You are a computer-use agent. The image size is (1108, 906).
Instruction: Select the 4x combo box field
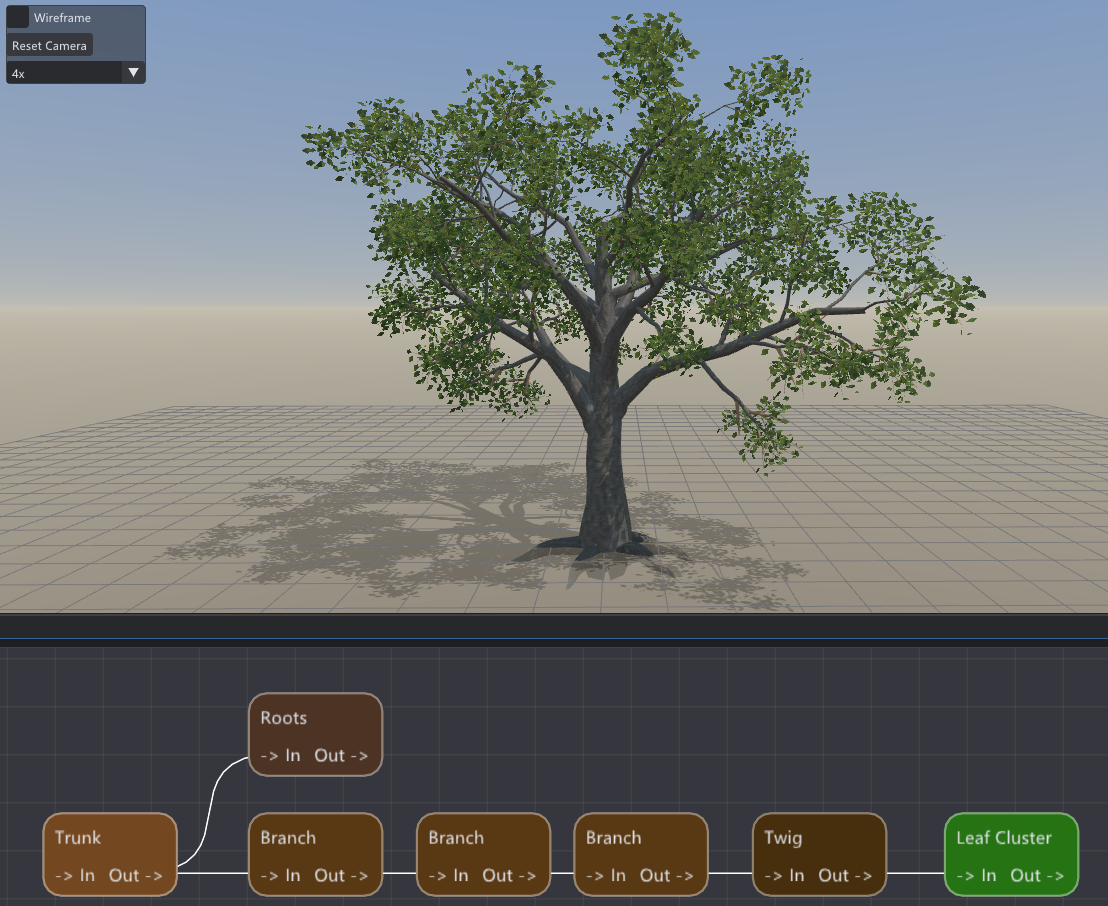[x=76, y=73]
